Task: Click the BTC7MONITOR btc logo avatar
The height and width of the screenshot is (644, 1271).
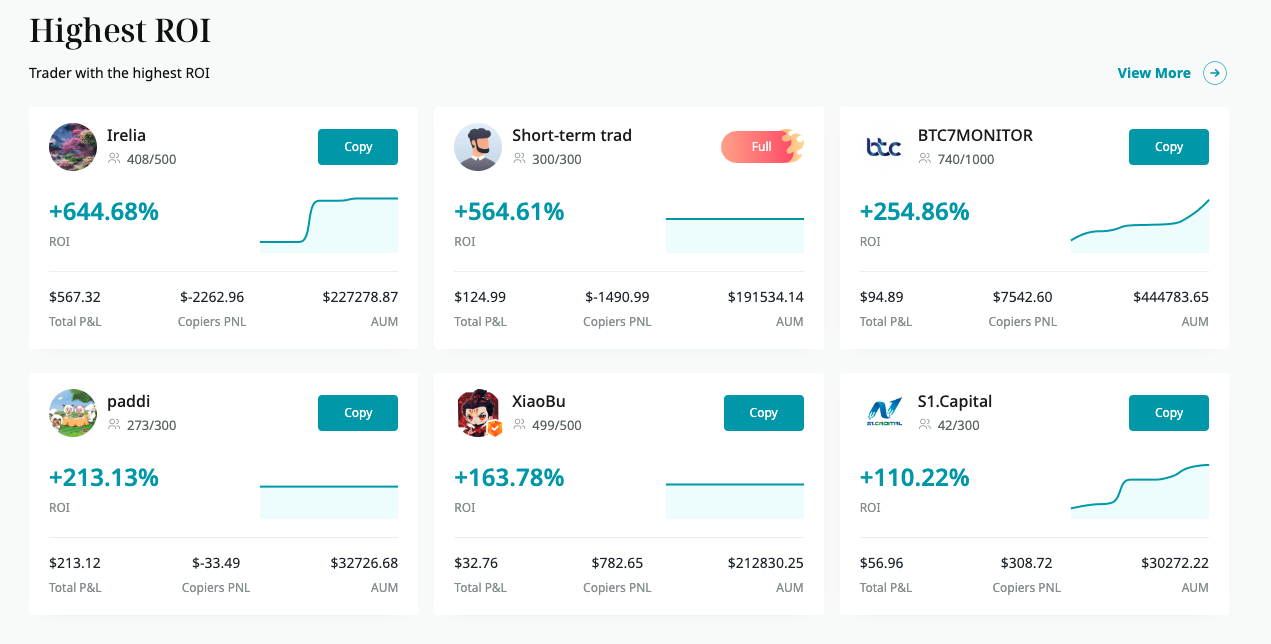Action: tap(883, 145)
